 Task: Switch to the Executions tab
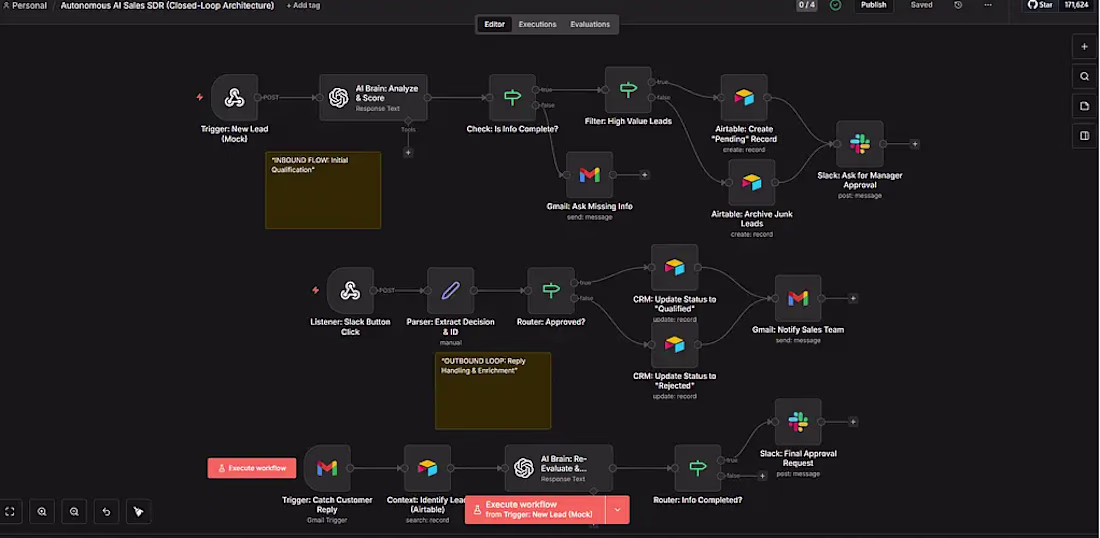point(537,24)
